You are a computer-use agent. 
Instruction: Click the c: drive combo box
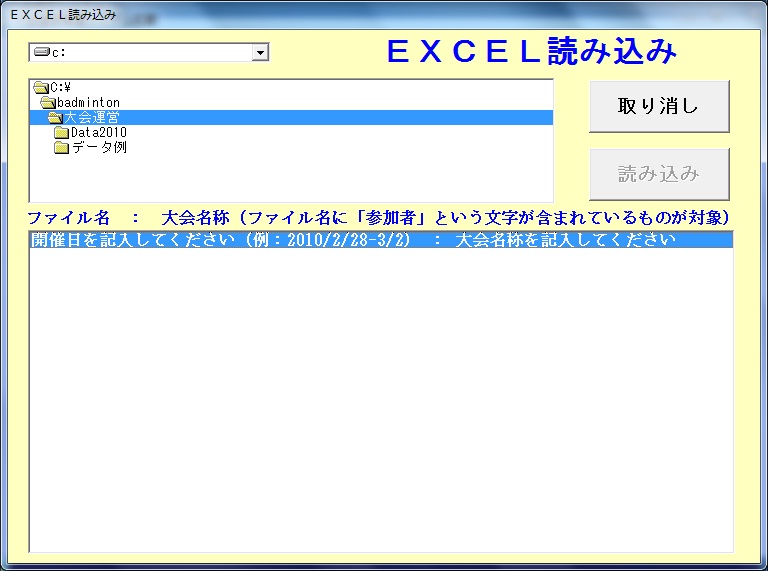(149, 52)
